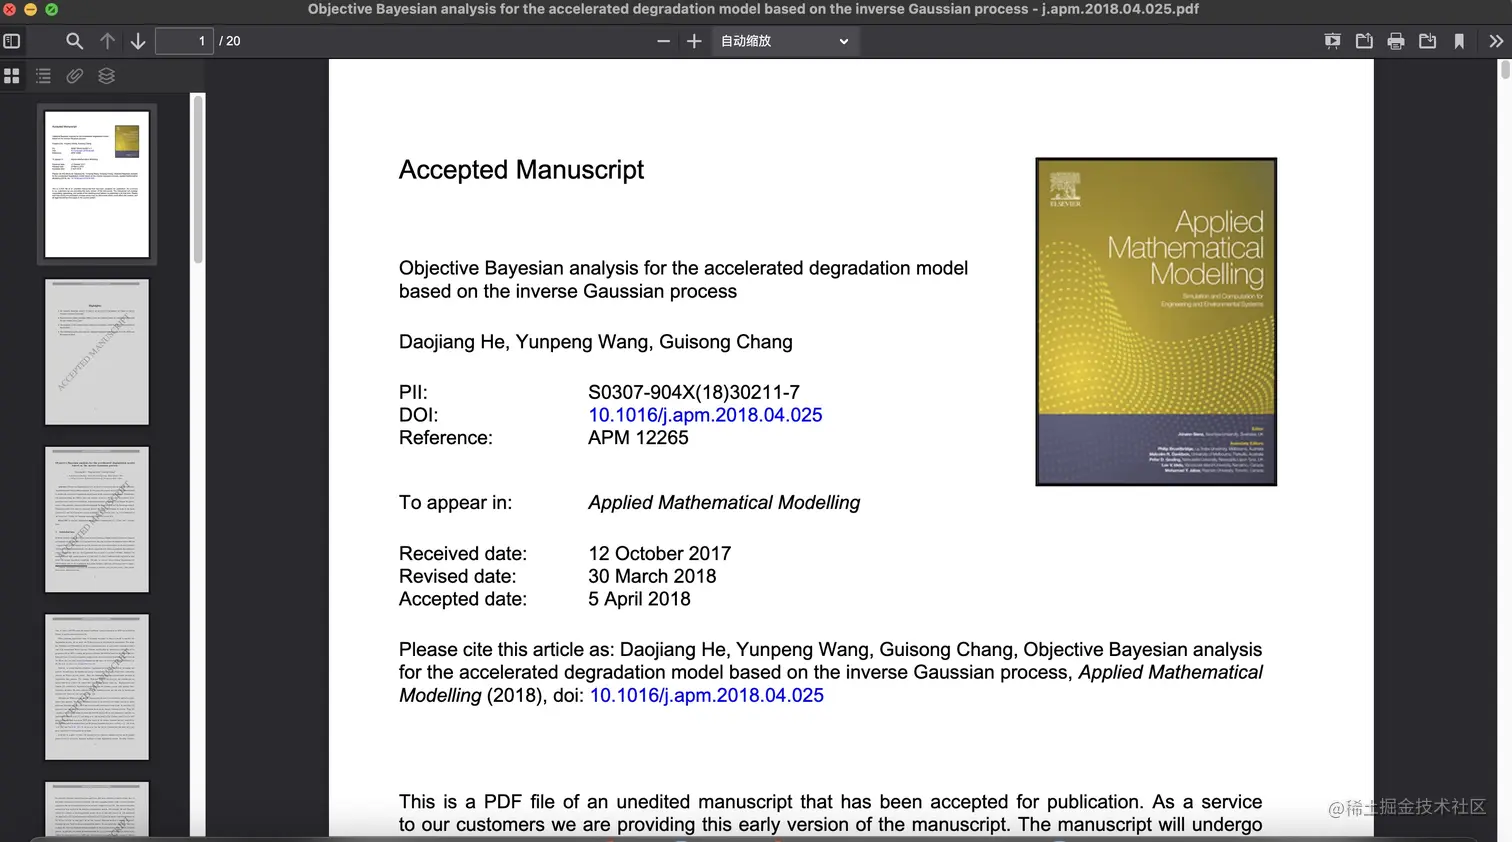
Task: Click the 'Accepted Manuscript' heading
Action: point(521,170)
